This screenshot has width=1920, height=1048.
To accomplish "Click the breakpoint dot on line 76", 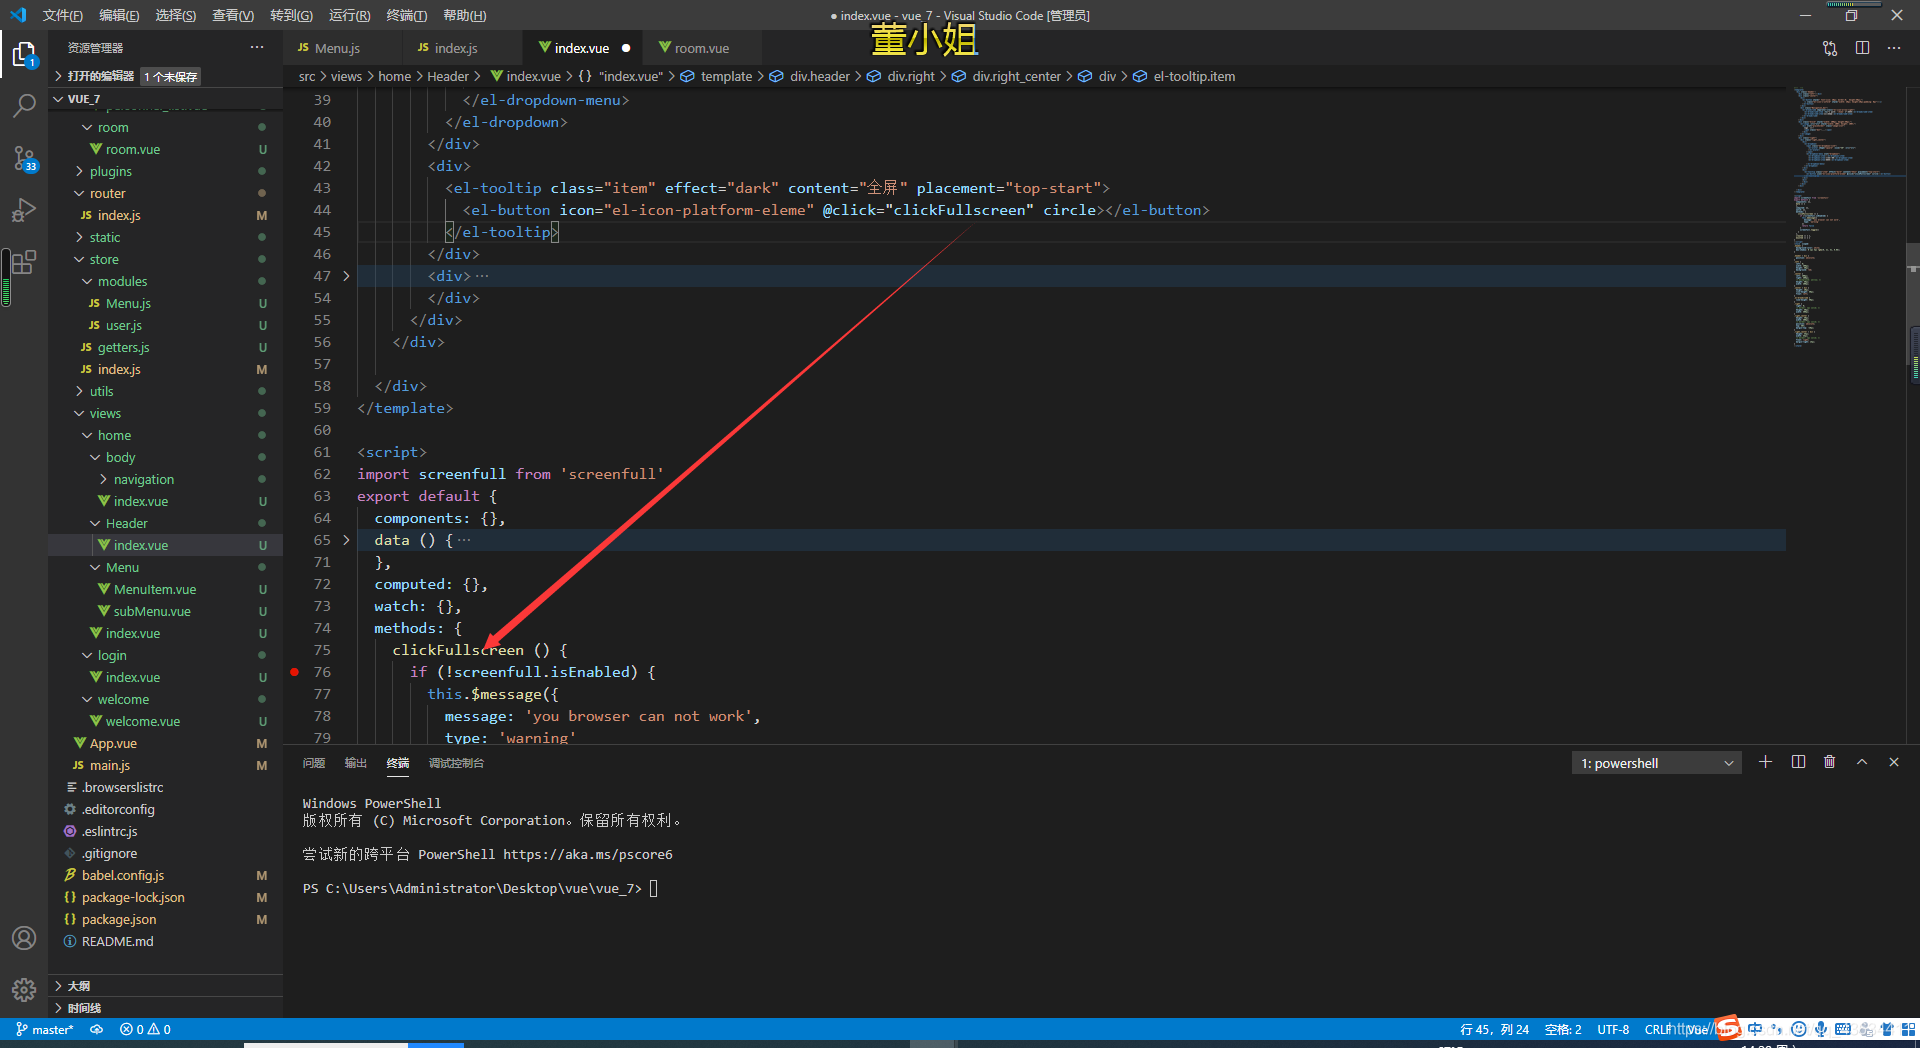I will 294,672.
